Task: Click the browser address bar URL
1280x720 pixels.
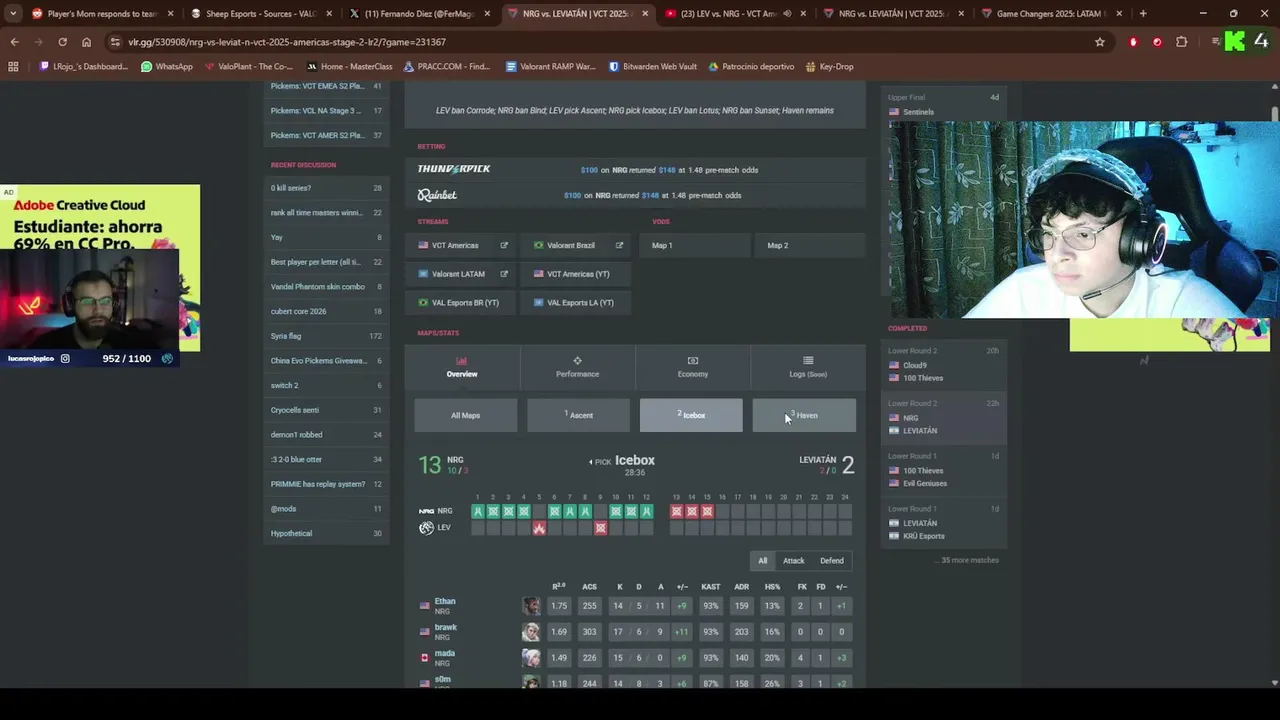Action: point(287,42)
